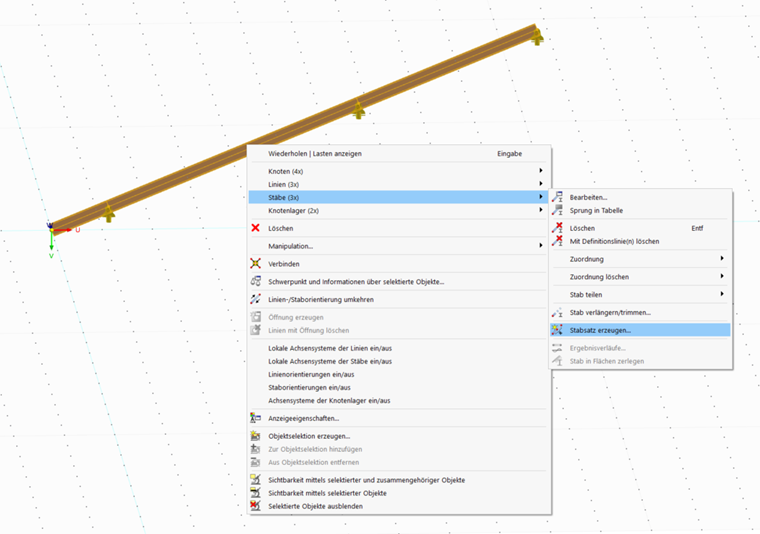Image resolution: width=760 pixels, height=534 pixels.
Task: Click the red X icon beside Löschen
Action: coord(255,228)
